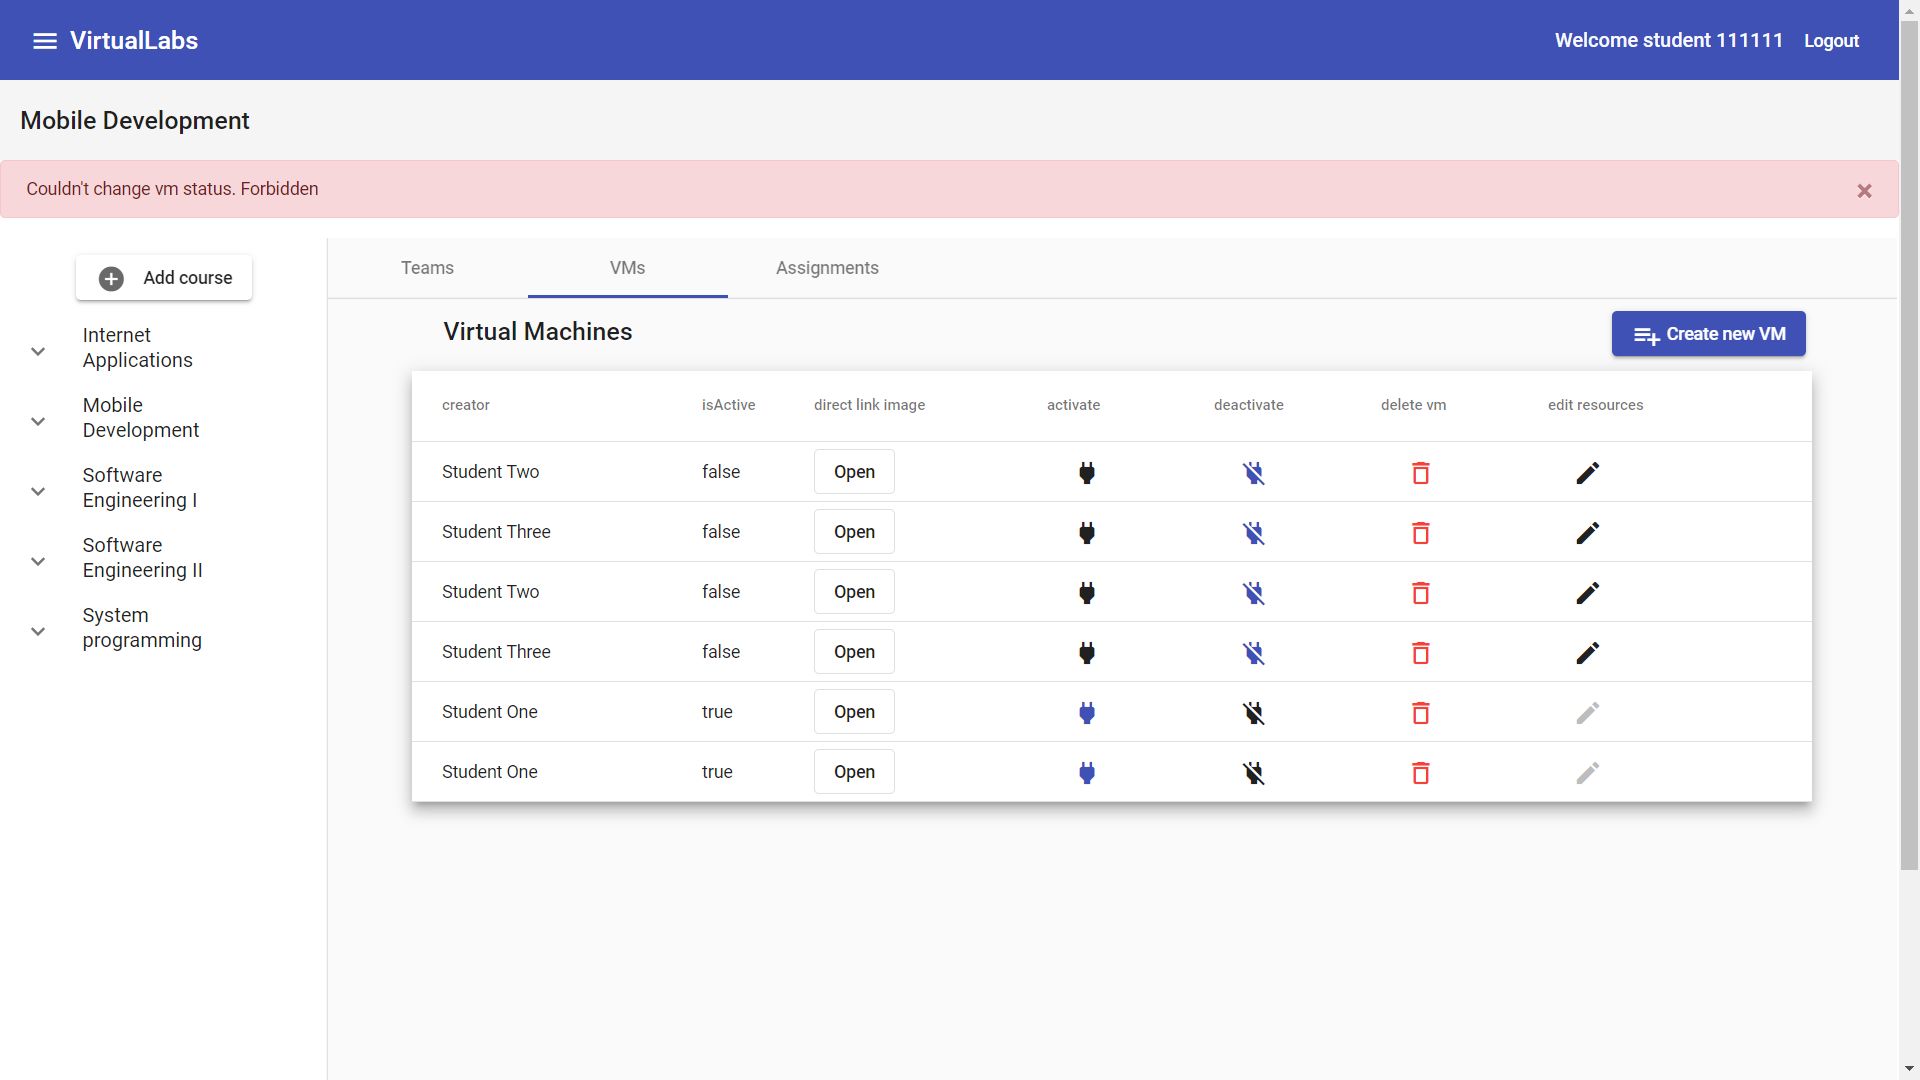Image resolution: width=1920 pixels, height=1080 pixels.
Task: Click Logout link in header
Action: [x=1831, y=41]
